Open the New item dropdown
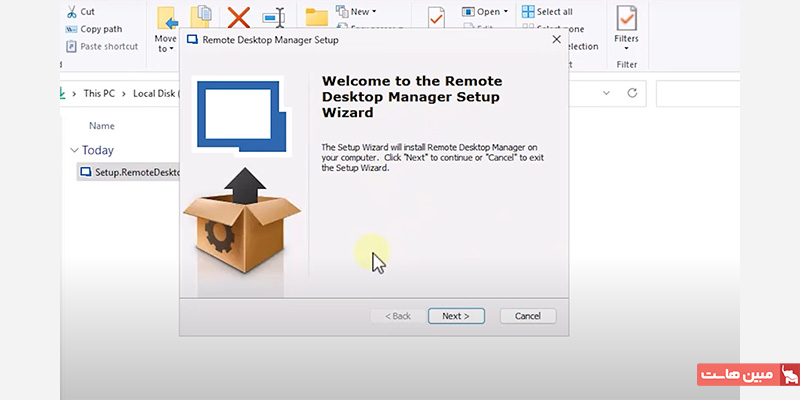This screenshot has width=800, height=400. (356, 11)
